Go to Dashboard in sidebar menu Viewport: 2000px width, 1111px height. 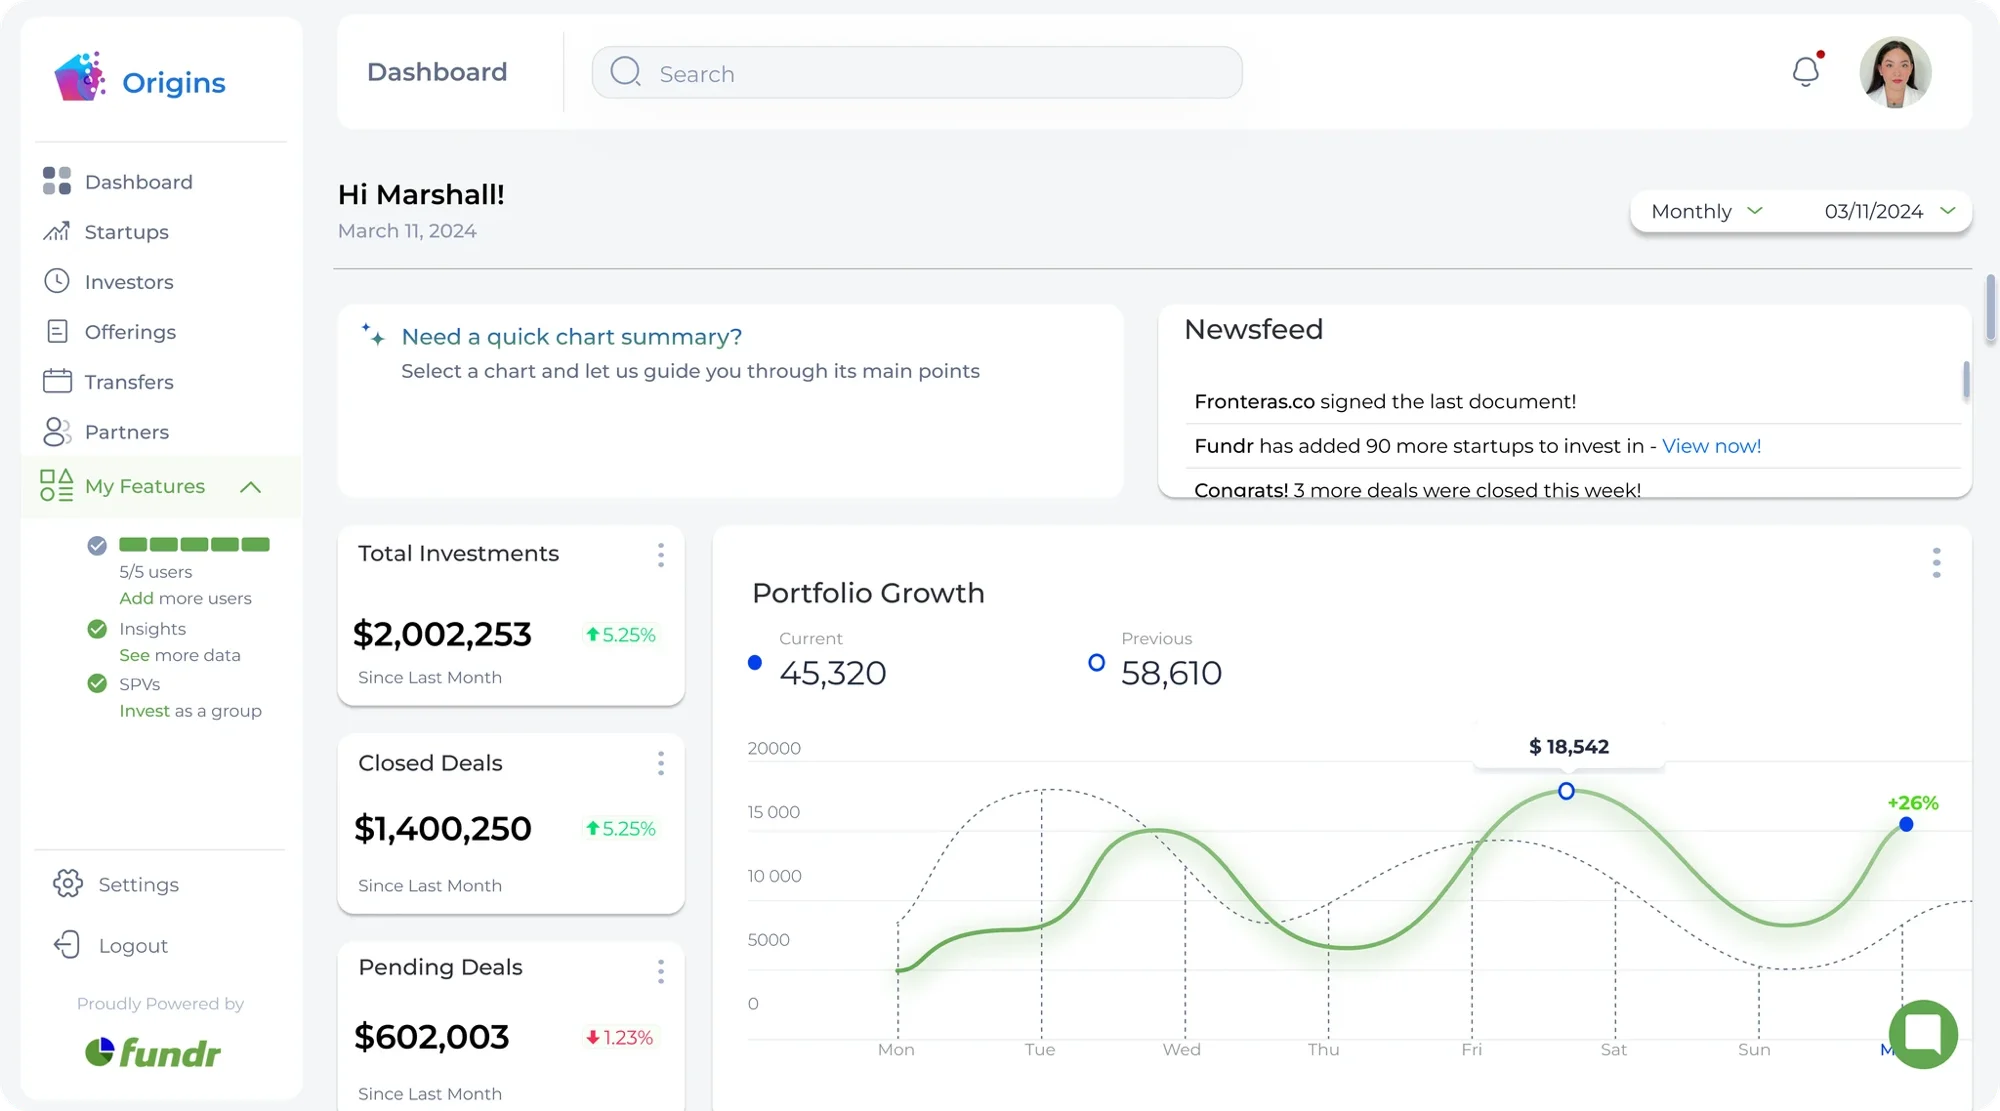tap(139, 182)
